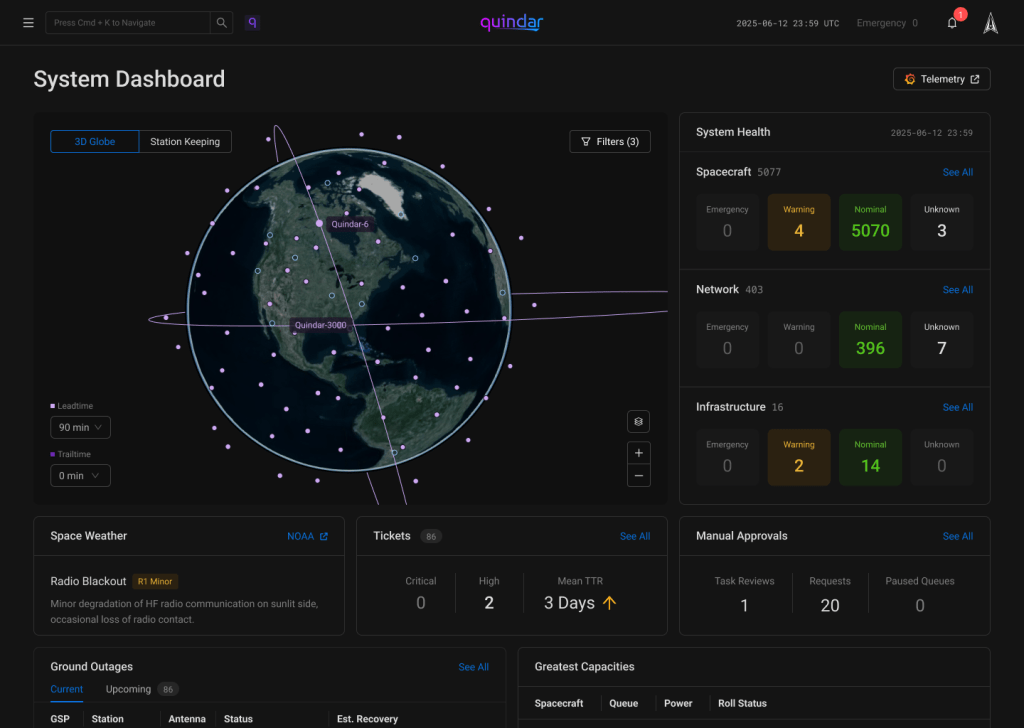The image size is (1024, 728).
Task: Click the search magnifier icon
Action: point(221,23)
